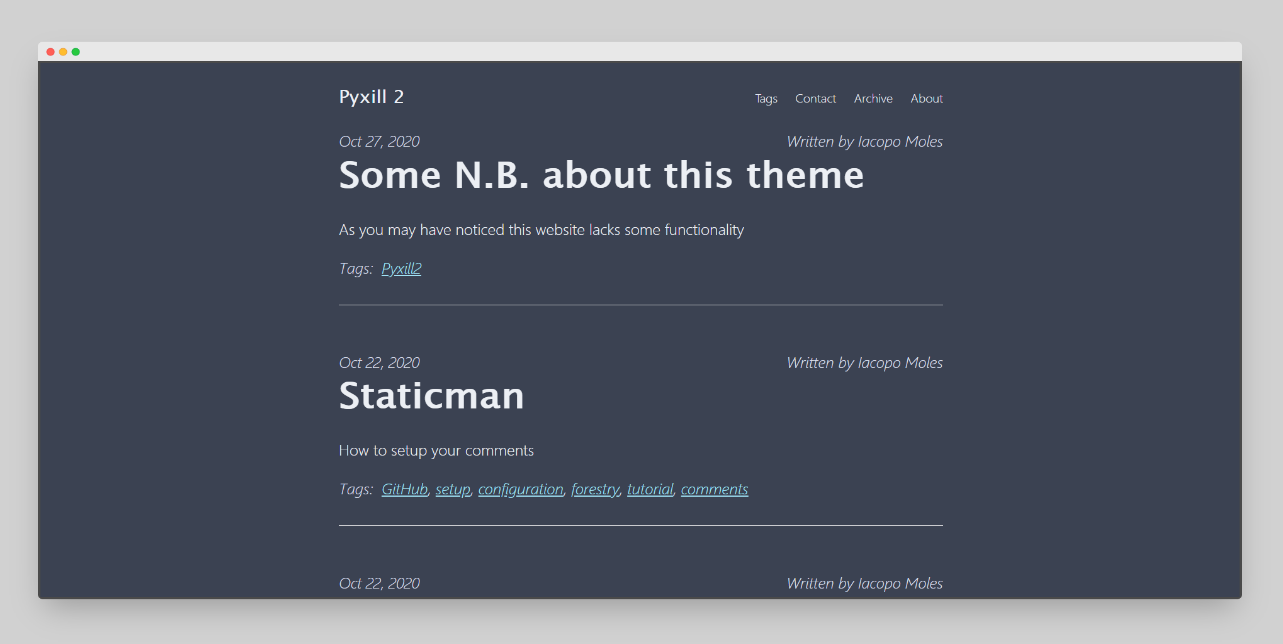Image resolution: width=1283 pixels, height=644 pixels.
Task: Open the Staticman post title
Action: tap(431, 396)
